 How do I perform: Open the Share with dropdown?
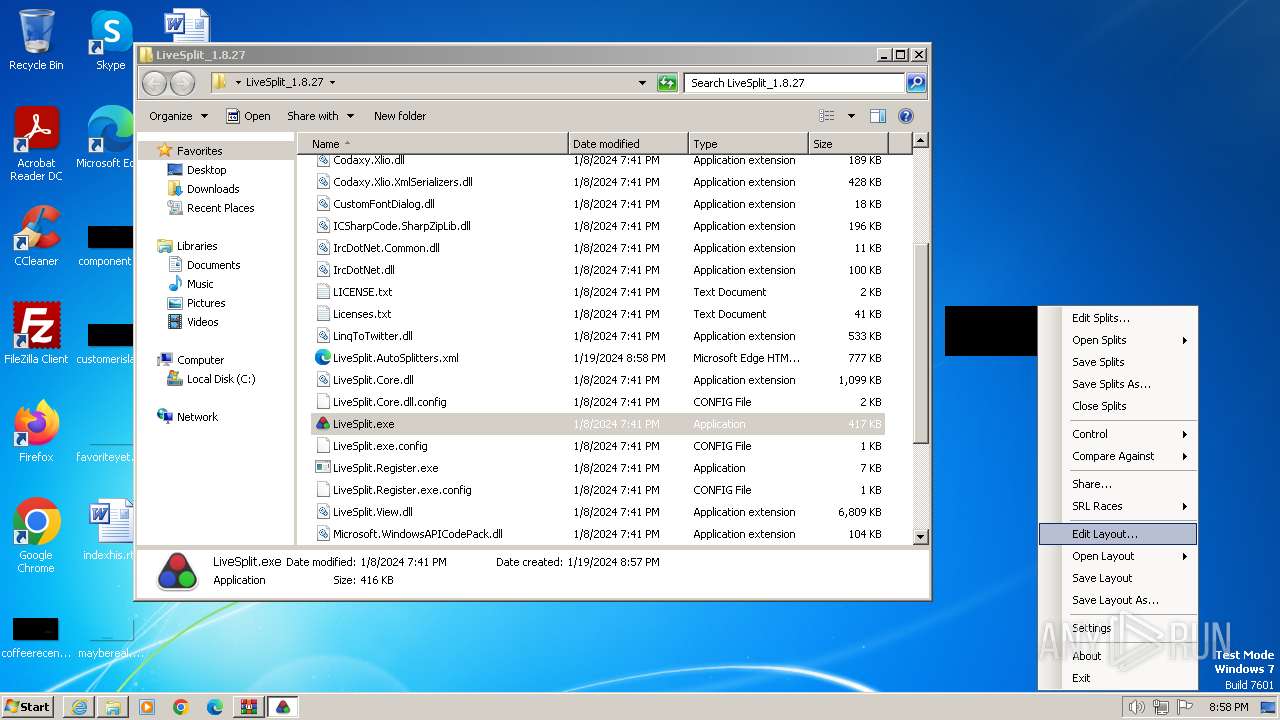[x=320, y=116]
